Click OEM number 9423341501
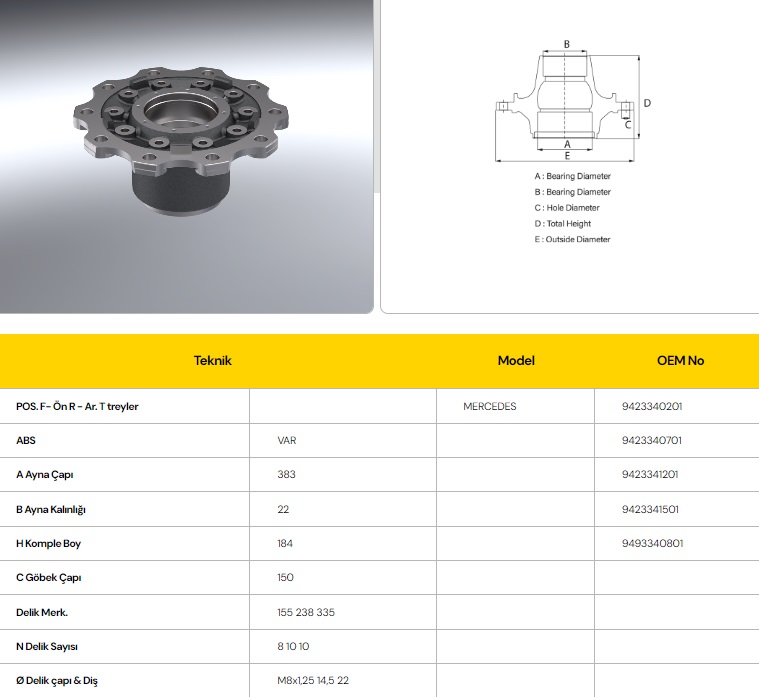This screenshot has height=697, width=759. click(651, 509)
